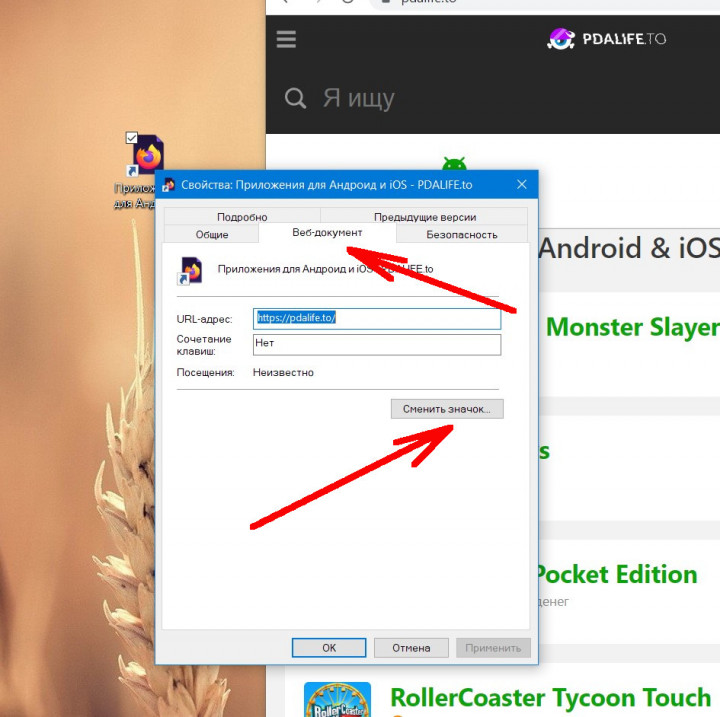Open the hamburger menu on PDALIFE site
The width and height of the screenshot is (720, 717).
point(287,39)
